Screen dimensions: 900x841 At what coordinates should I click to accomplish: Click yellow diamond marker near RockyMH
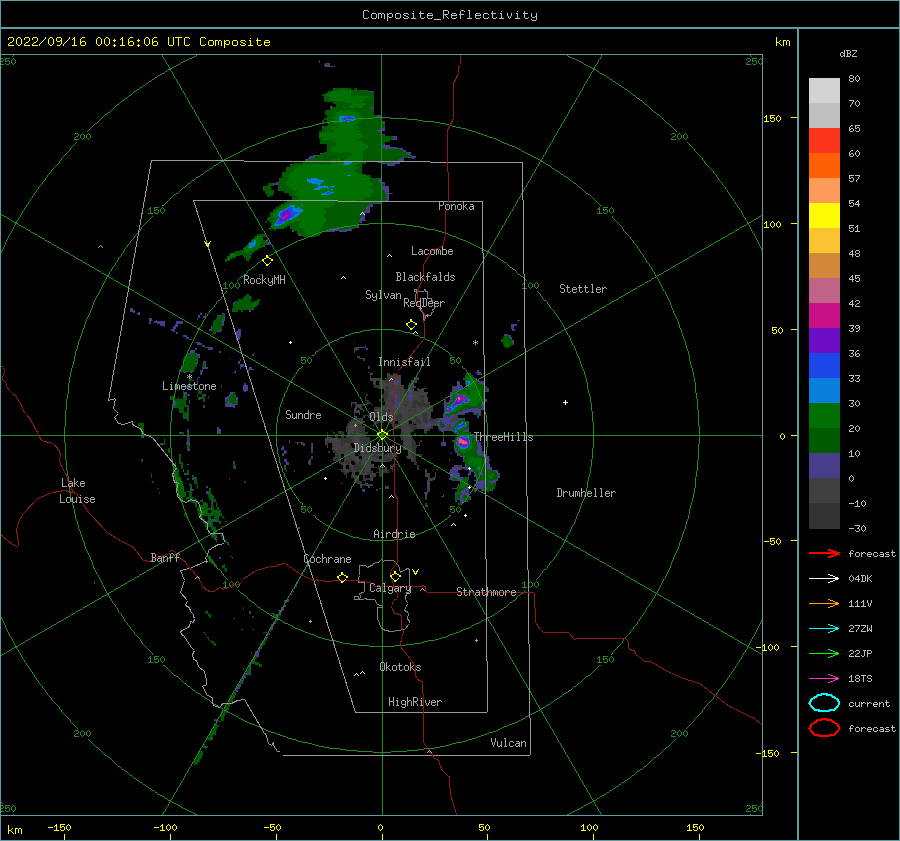coord(267,261)
